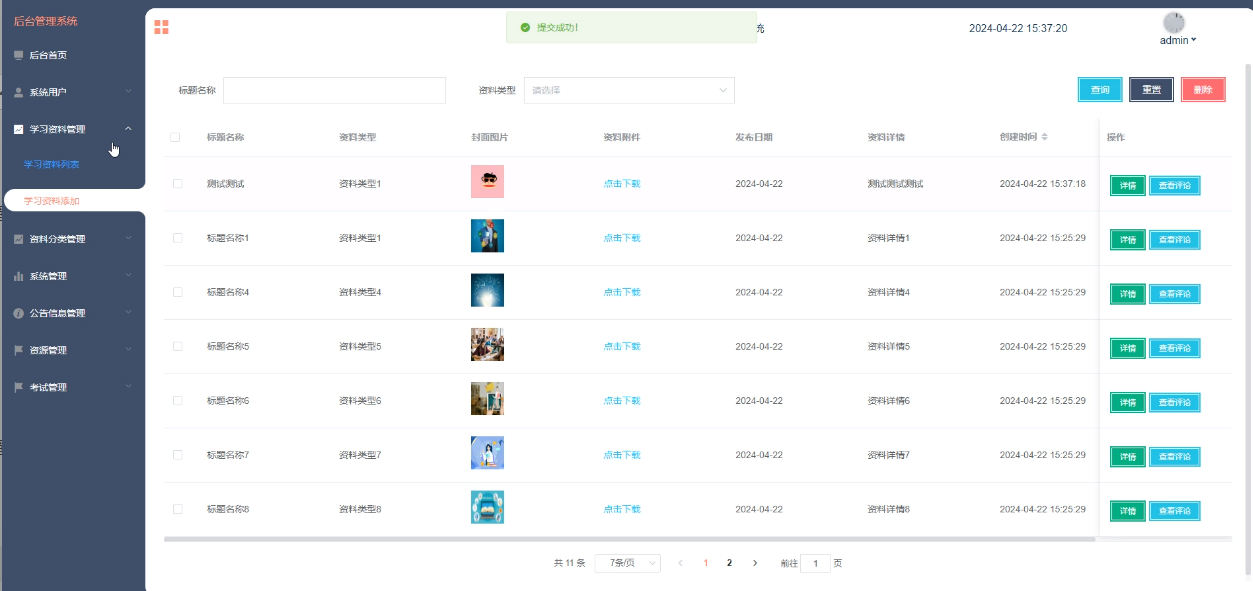
Task: Open the 后台首页 menu item
Action: pos(72,55)
